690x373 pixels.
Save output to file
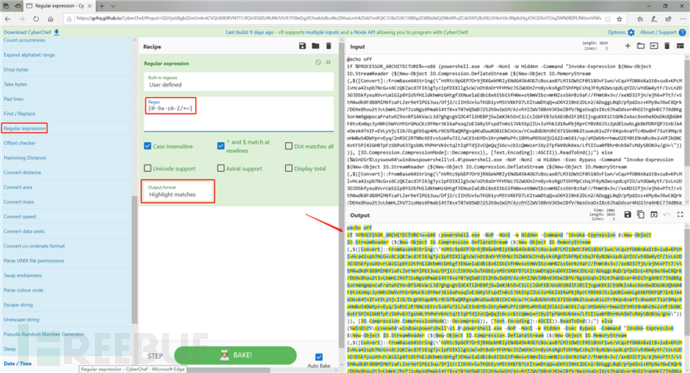coord(628,214)
